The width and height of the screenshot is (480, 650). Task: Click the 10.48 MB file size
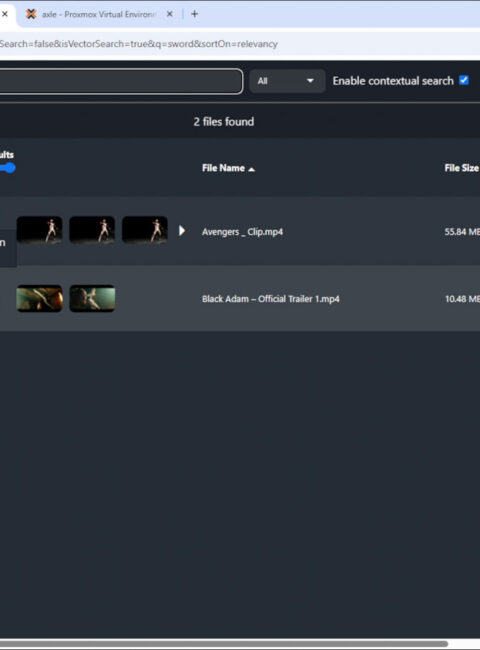(x=462, y=299)
